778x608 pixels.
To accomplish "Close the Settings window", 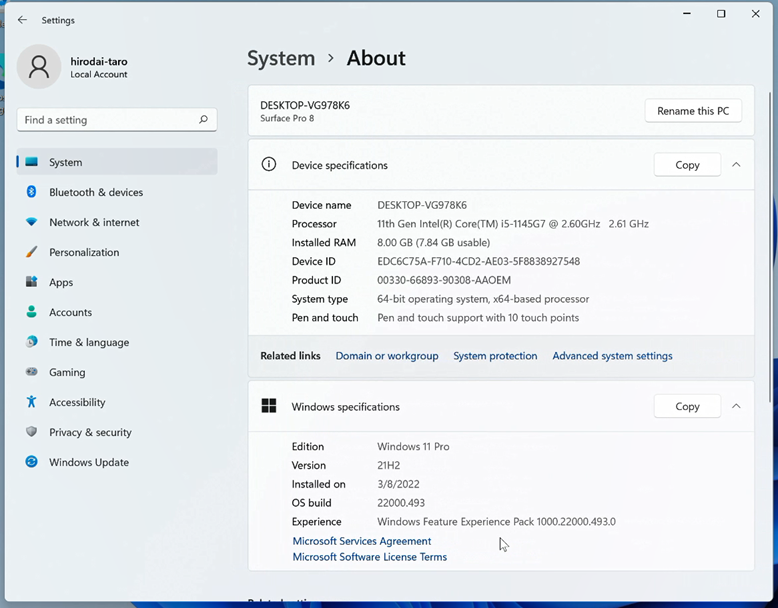I will click(755, 14).
